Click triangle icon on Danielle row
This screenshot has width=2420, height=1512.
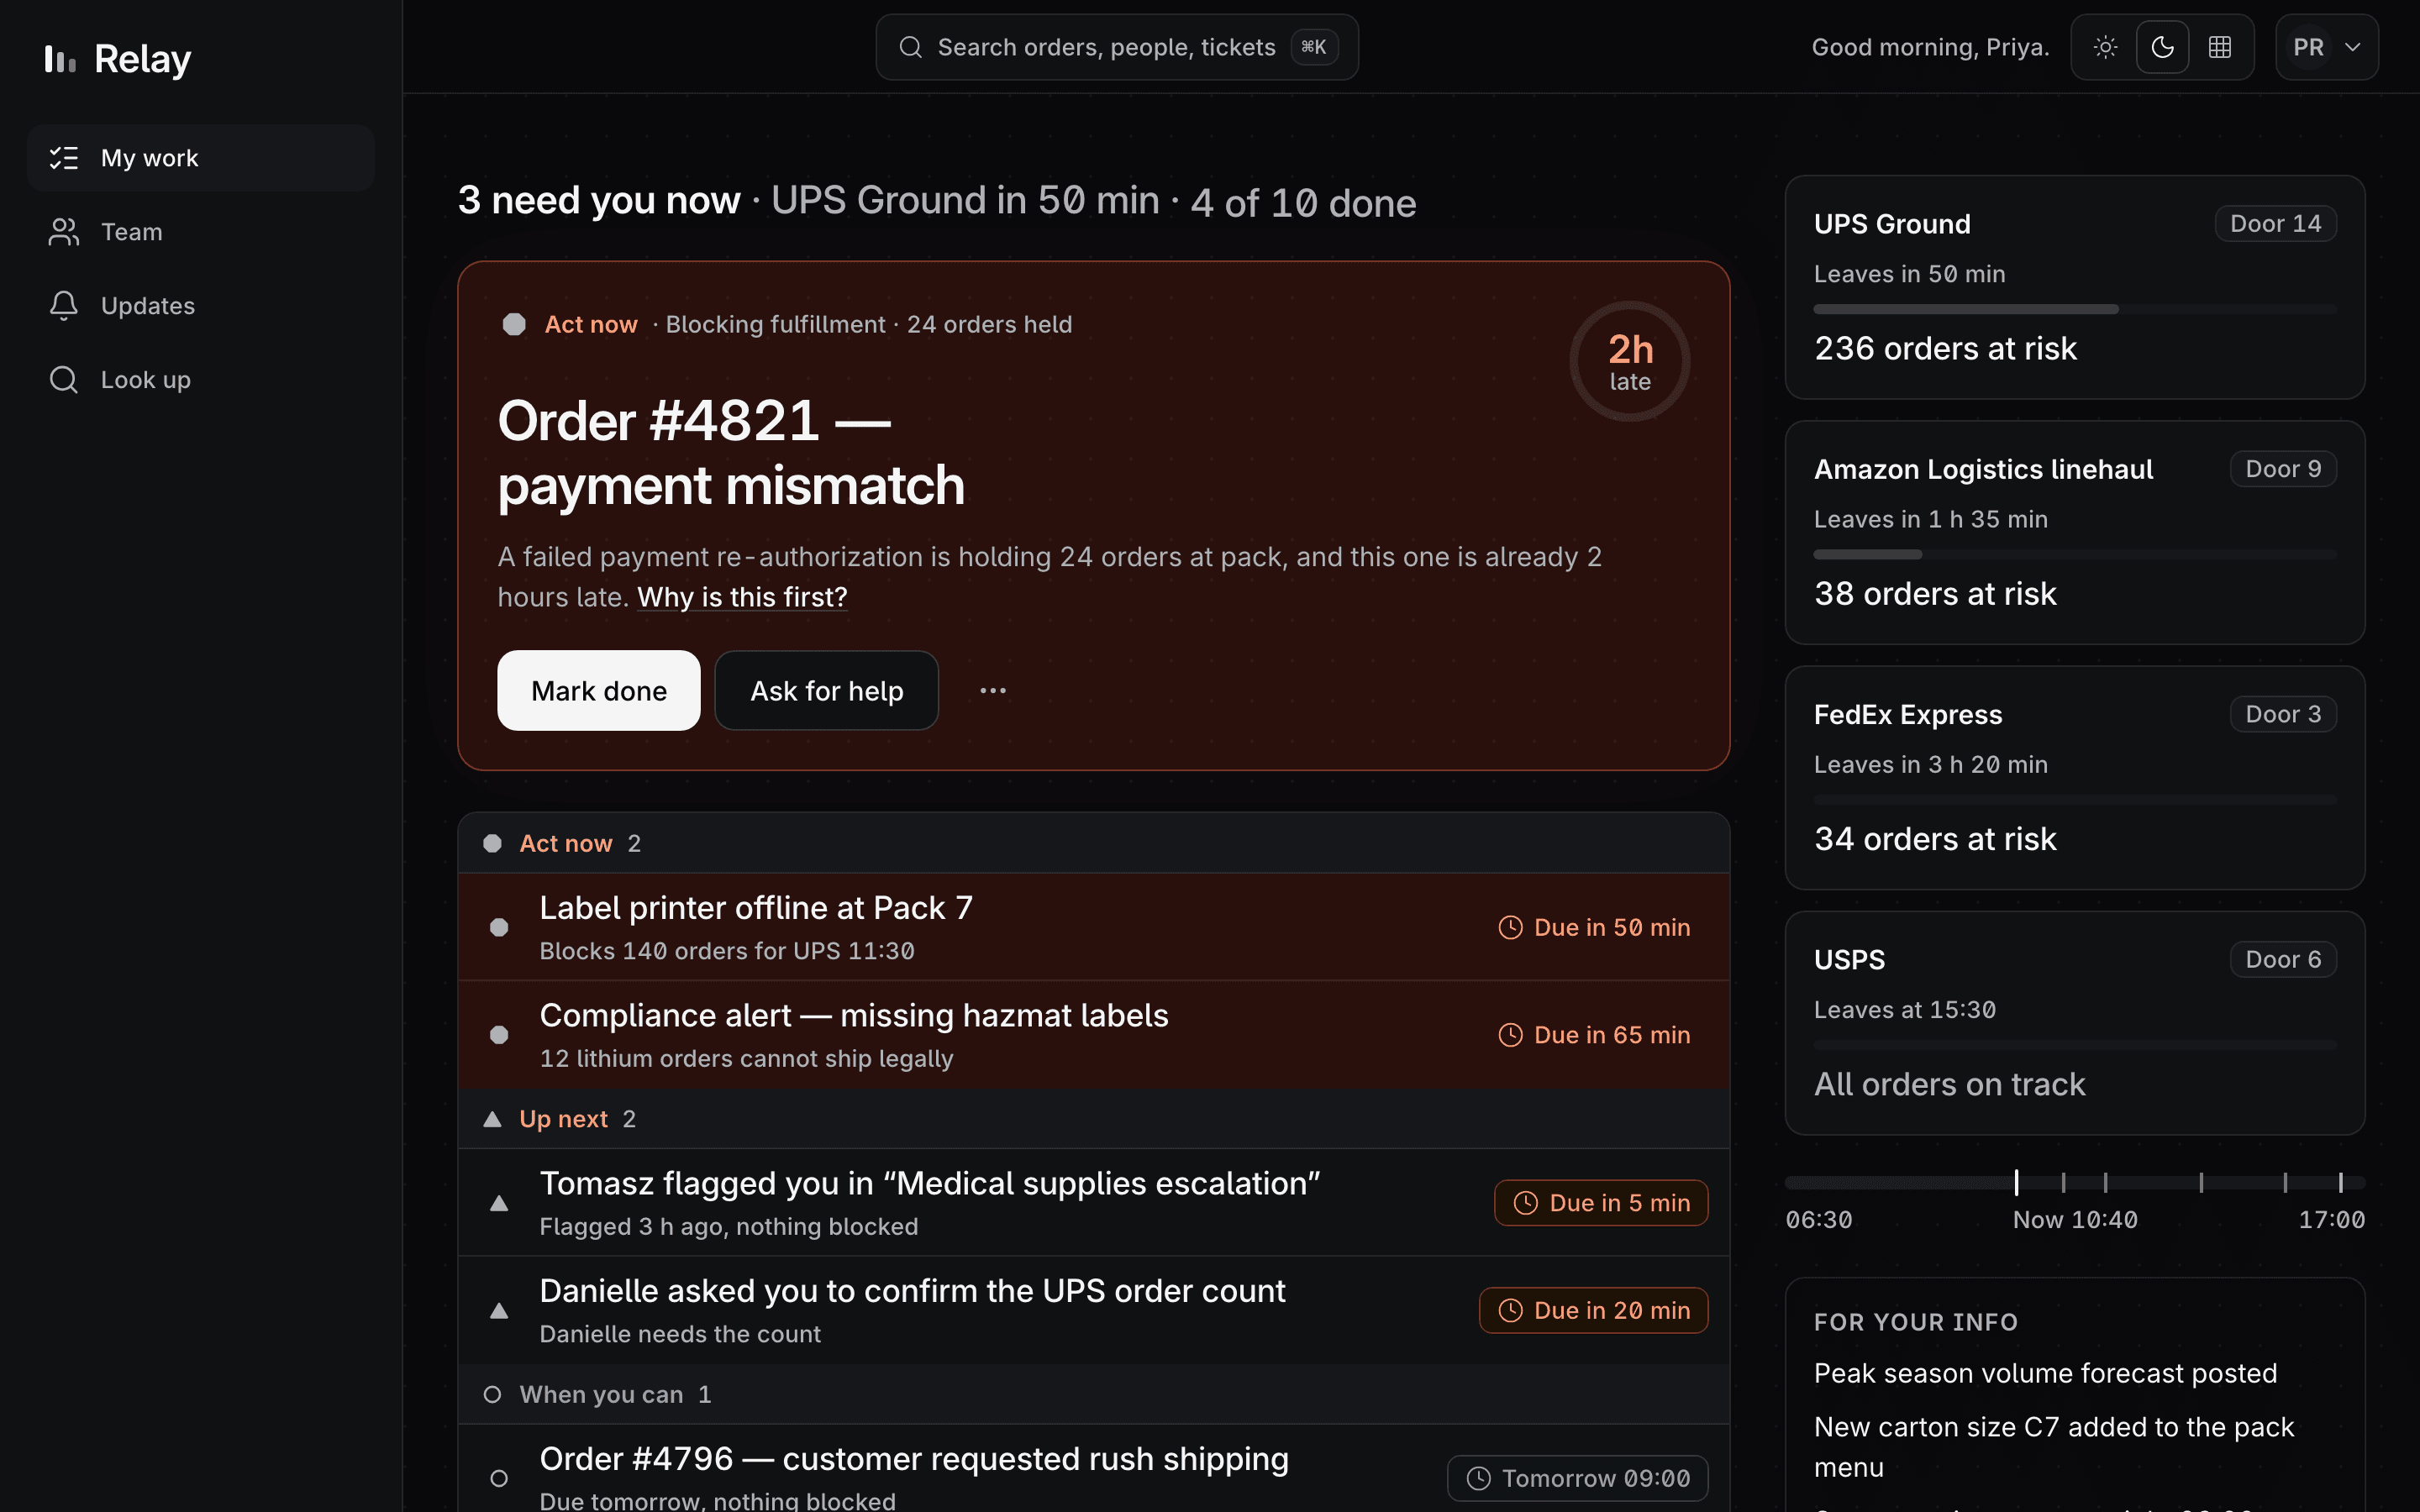coord(499,1311)
